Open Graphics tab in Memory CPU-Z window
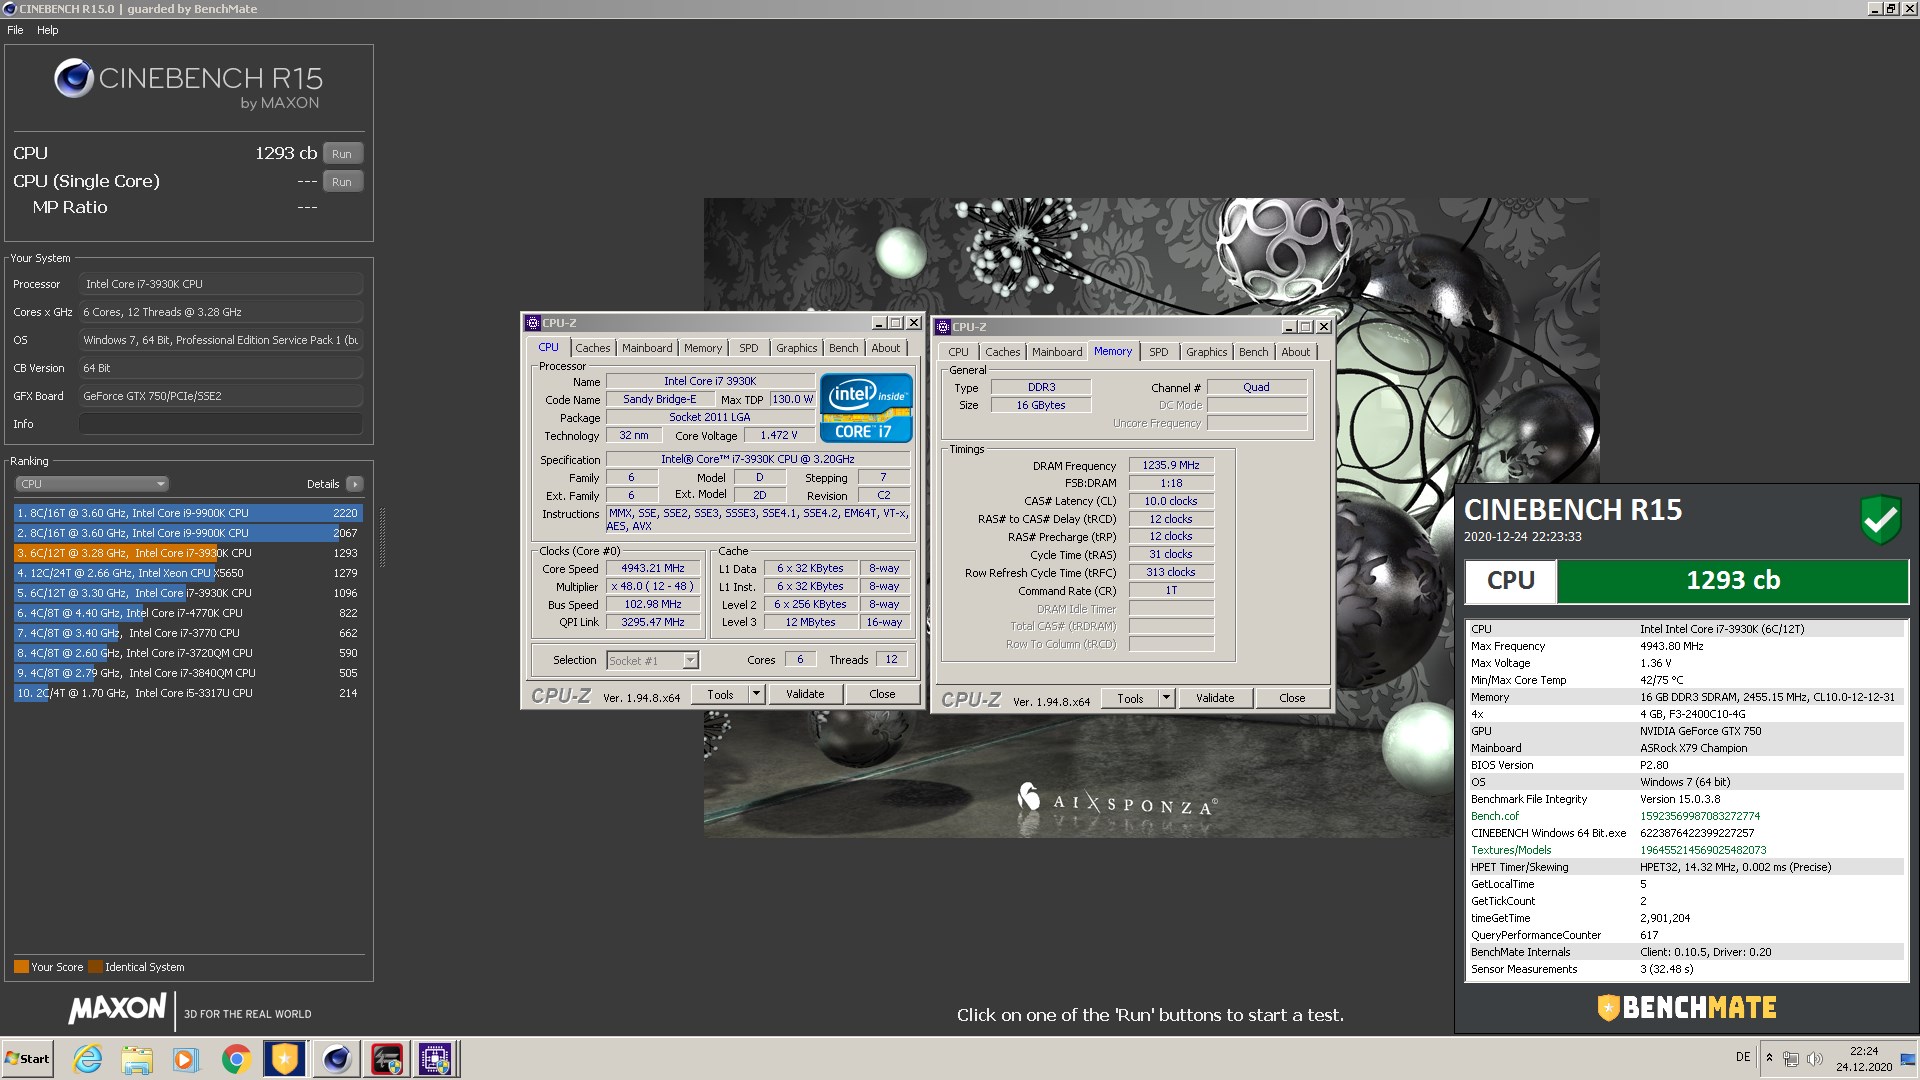Image resolution: width=1920 pixels, height=1080 pixels. coord(1206,352)
